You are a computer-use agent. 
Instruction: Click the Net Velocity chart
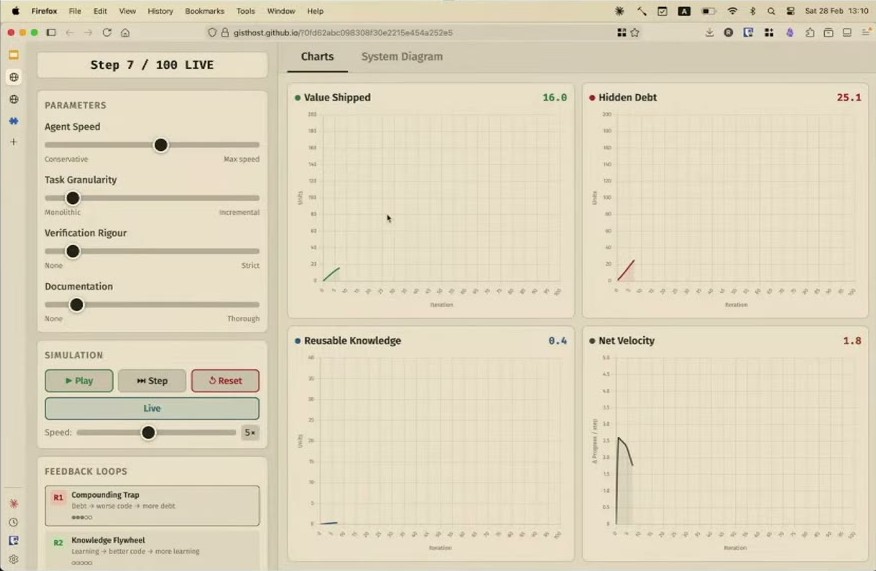(x=725, y=444)
